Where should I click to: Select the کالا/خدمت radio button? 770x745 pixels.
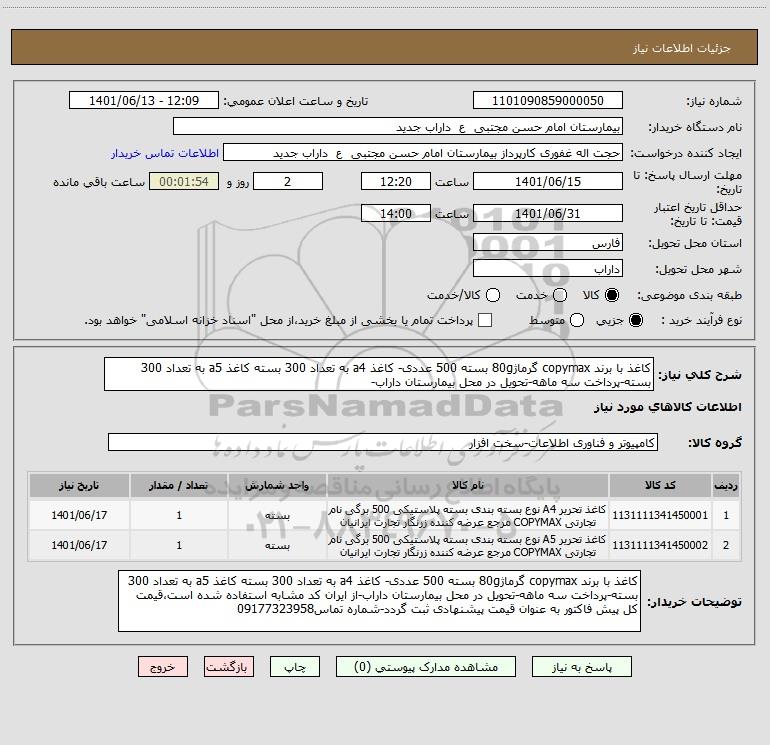(493, 295)
